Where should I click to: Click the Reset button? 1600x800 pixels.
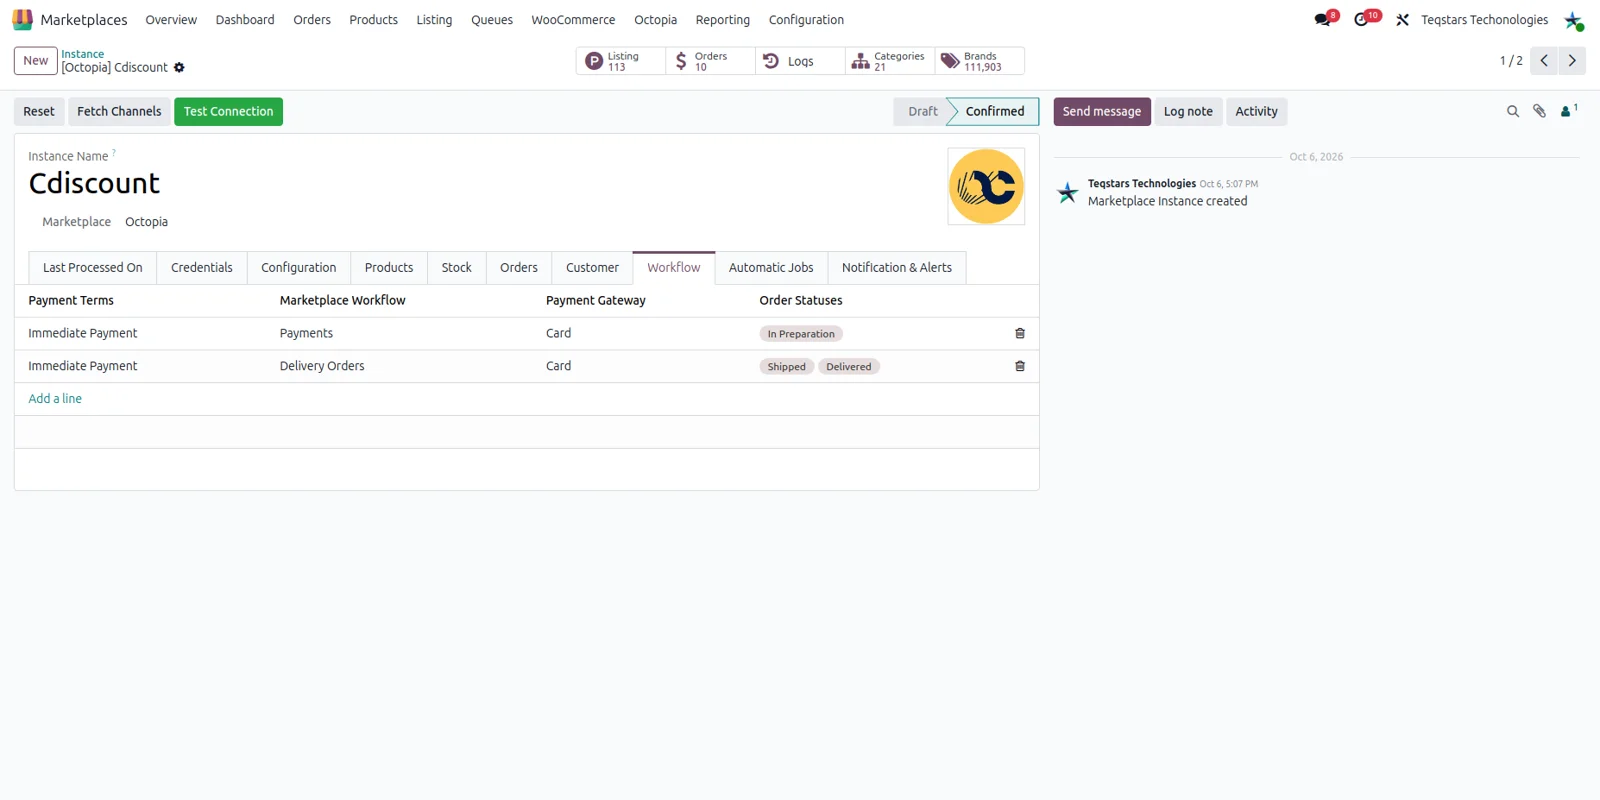(x=39, y=112)
